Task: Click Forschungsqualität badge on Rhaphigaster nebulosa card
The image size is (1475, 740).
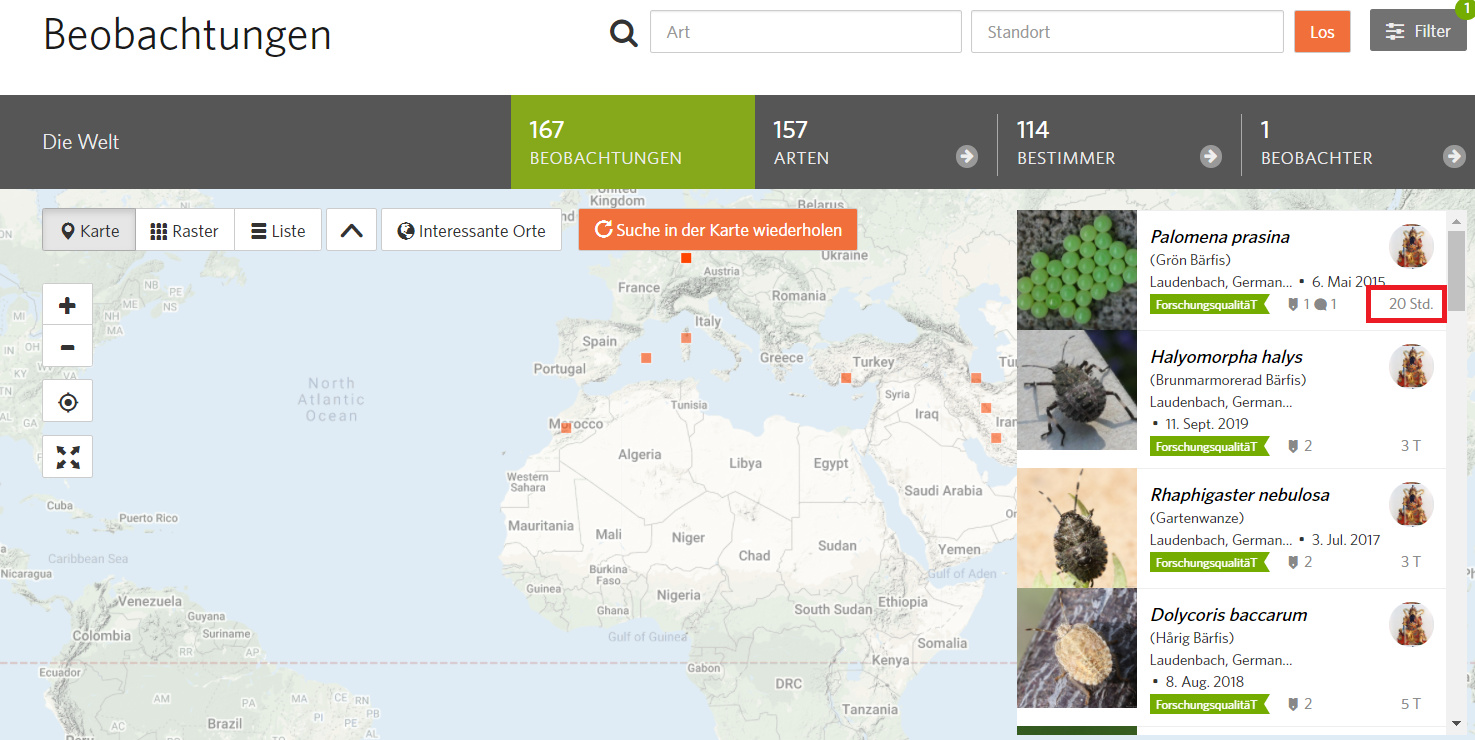Action: click(1209, 563)
